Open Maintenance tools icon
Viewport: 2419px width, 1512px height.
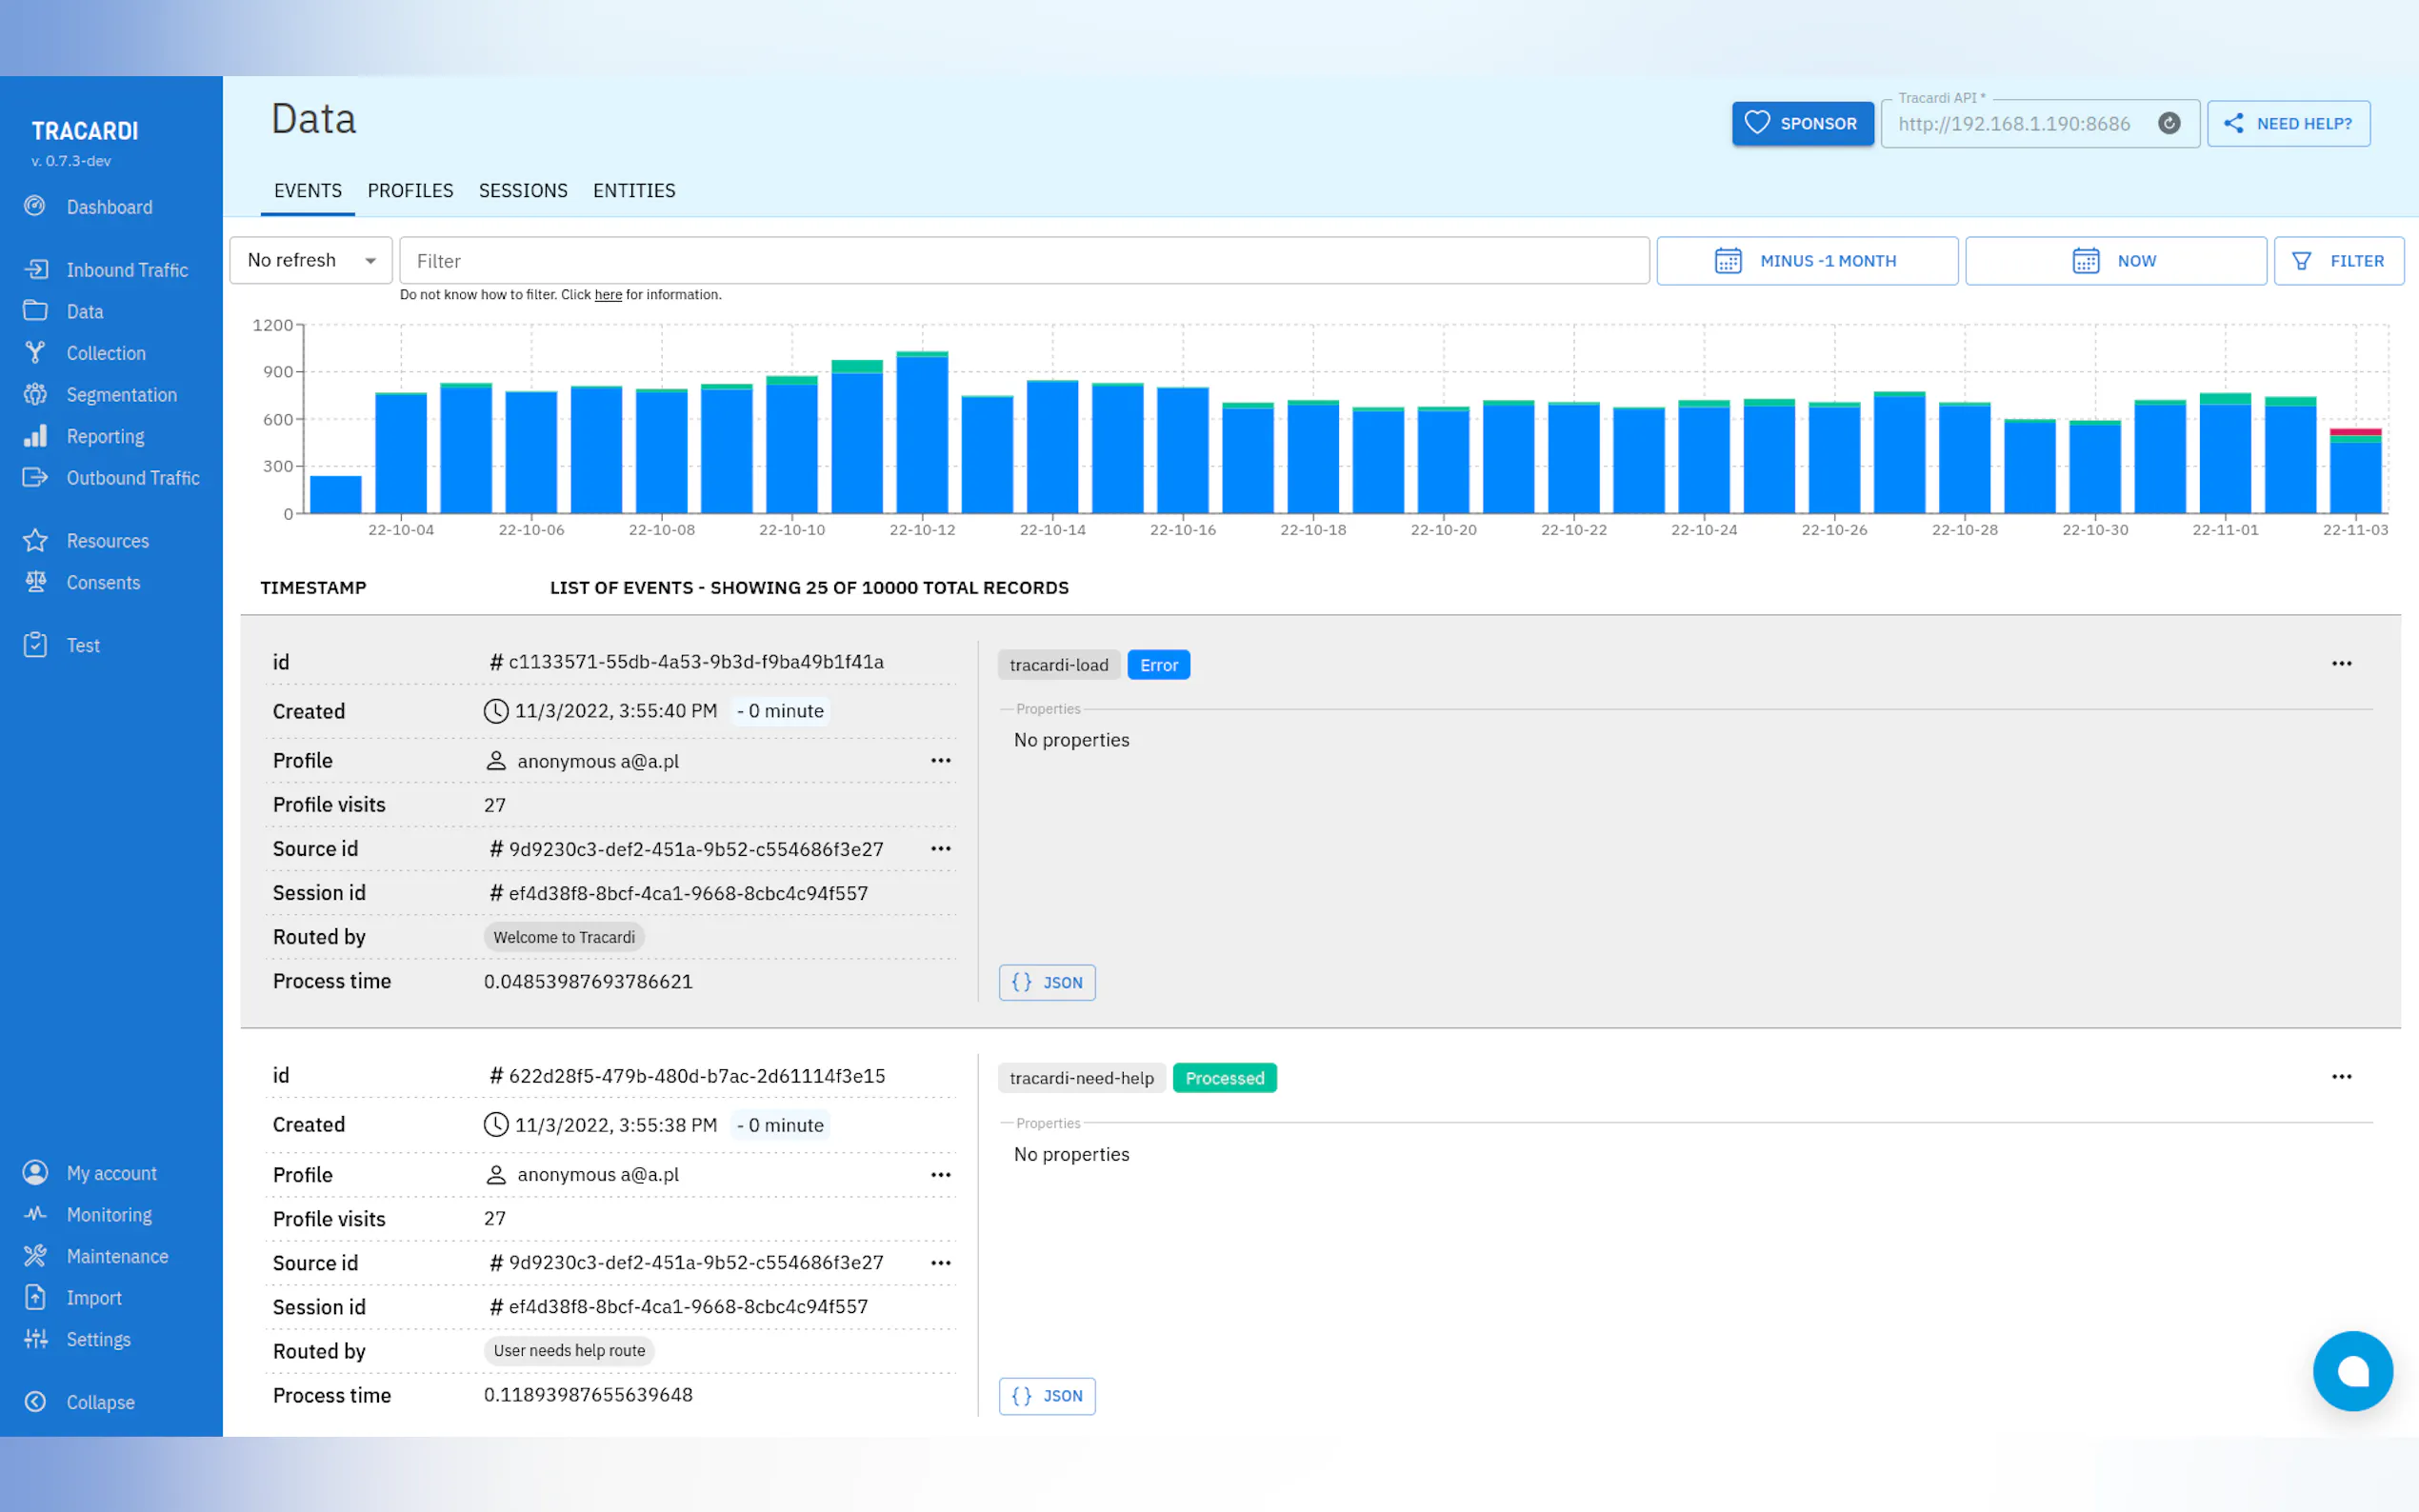click(x=35, y=1256)
